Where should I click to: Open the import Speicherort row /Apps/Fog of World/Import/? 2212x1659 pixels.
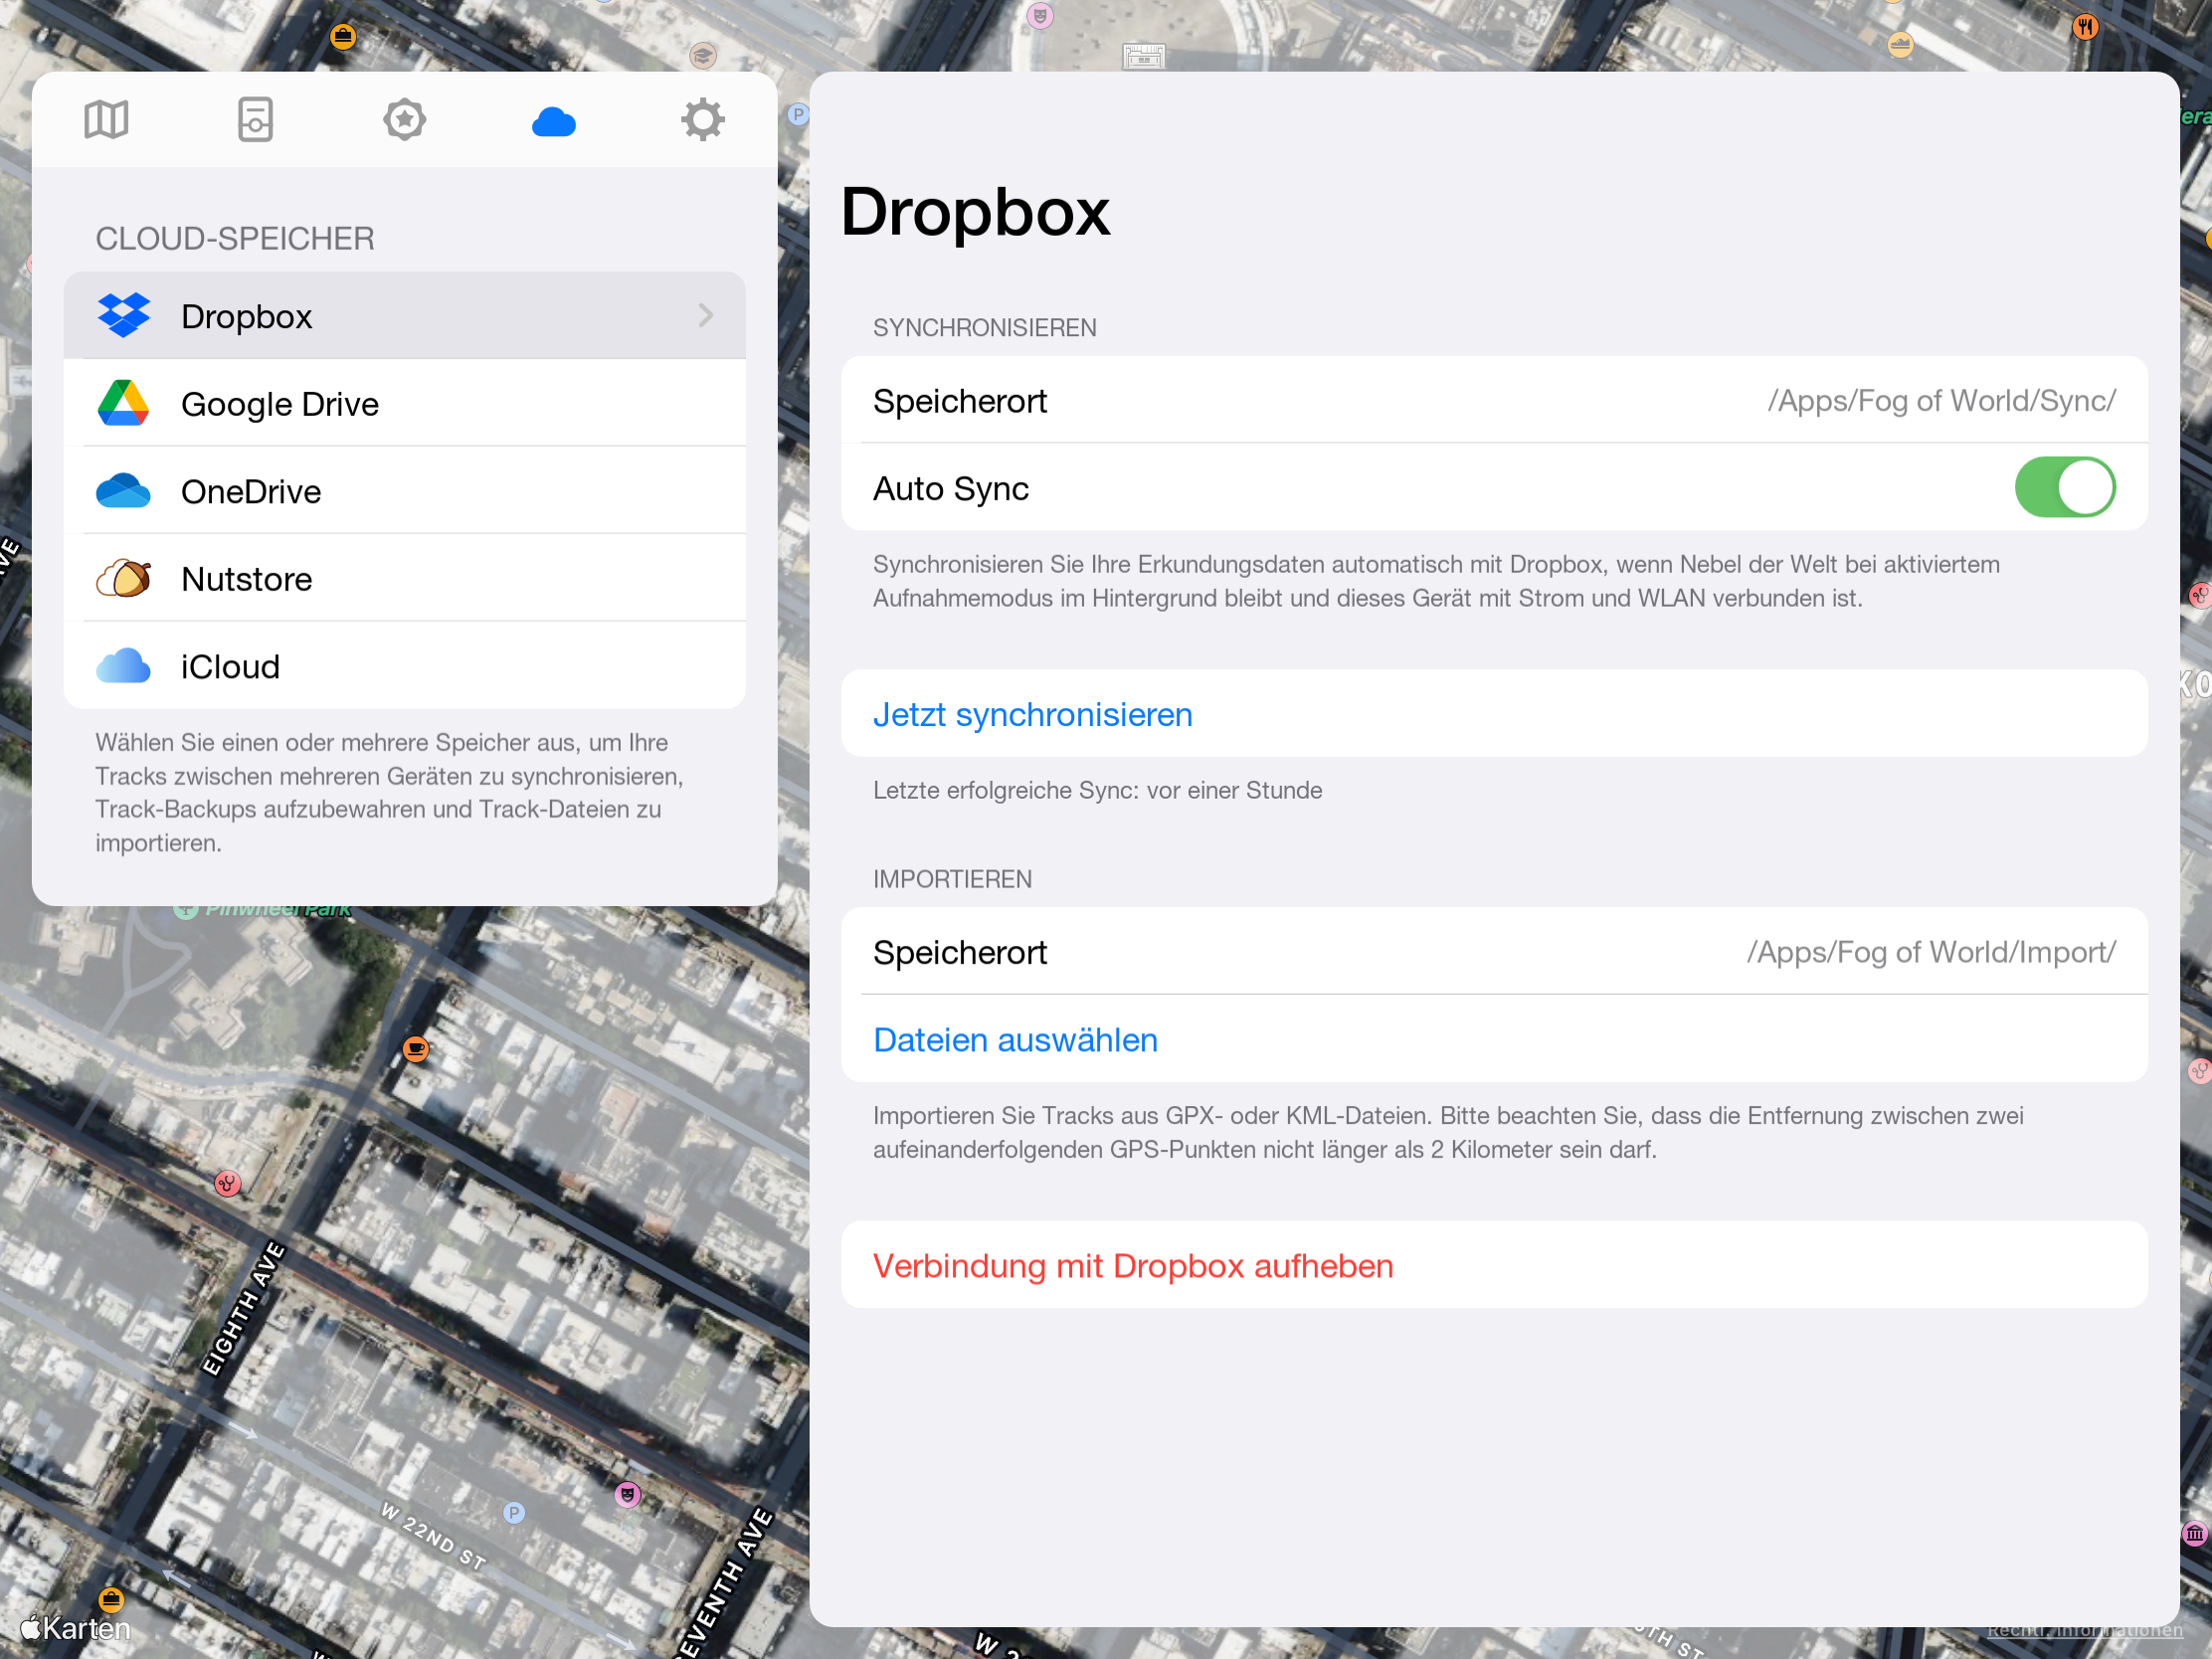coord(1494,952)
